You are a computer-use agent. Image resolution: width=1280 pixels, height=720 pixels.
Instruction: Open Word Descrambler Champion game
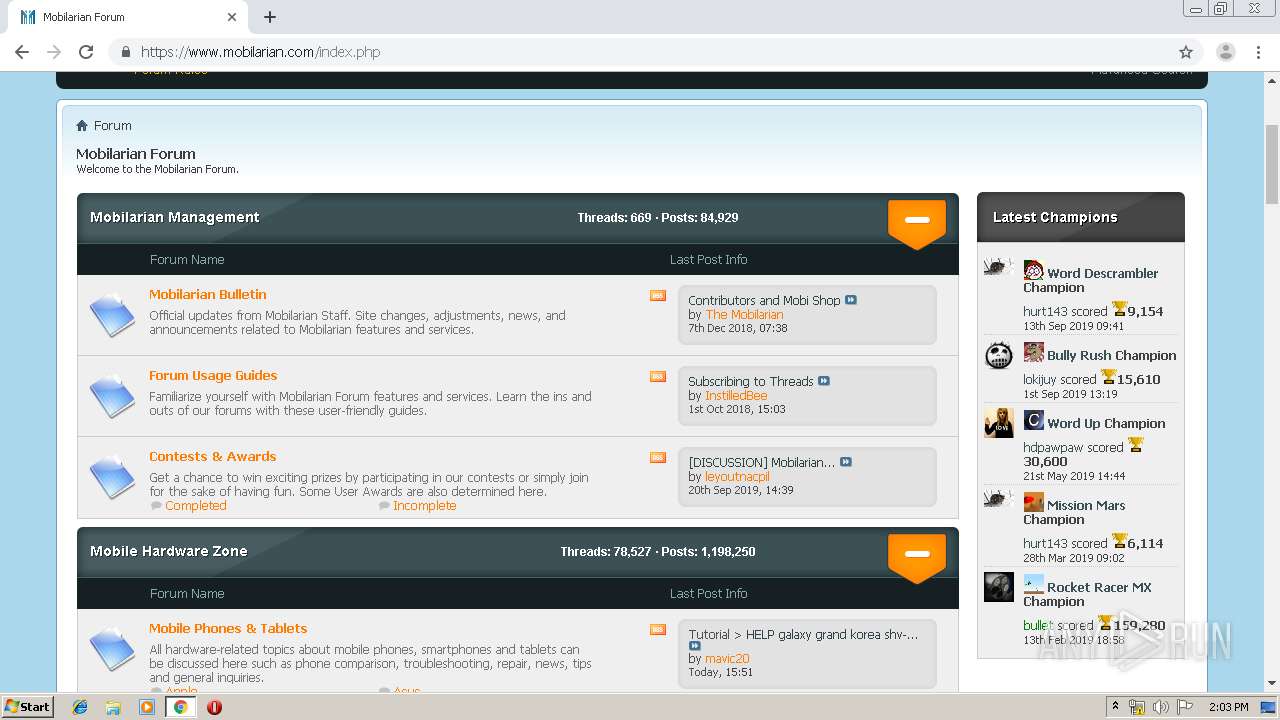(x=1091, y=280)
